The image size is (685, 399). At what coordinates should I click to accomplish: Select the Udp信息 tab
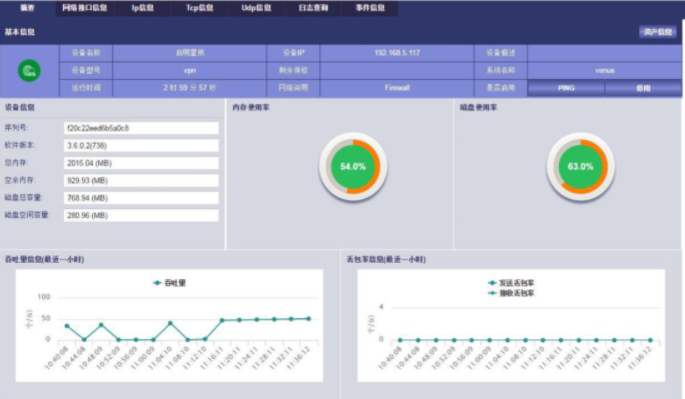coord(256,8)
